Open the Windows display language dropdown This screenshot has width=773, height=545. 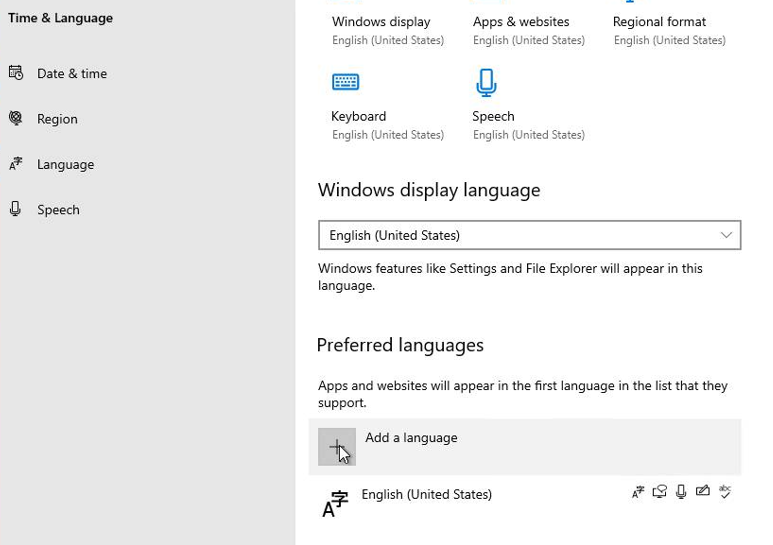[529, 235]
